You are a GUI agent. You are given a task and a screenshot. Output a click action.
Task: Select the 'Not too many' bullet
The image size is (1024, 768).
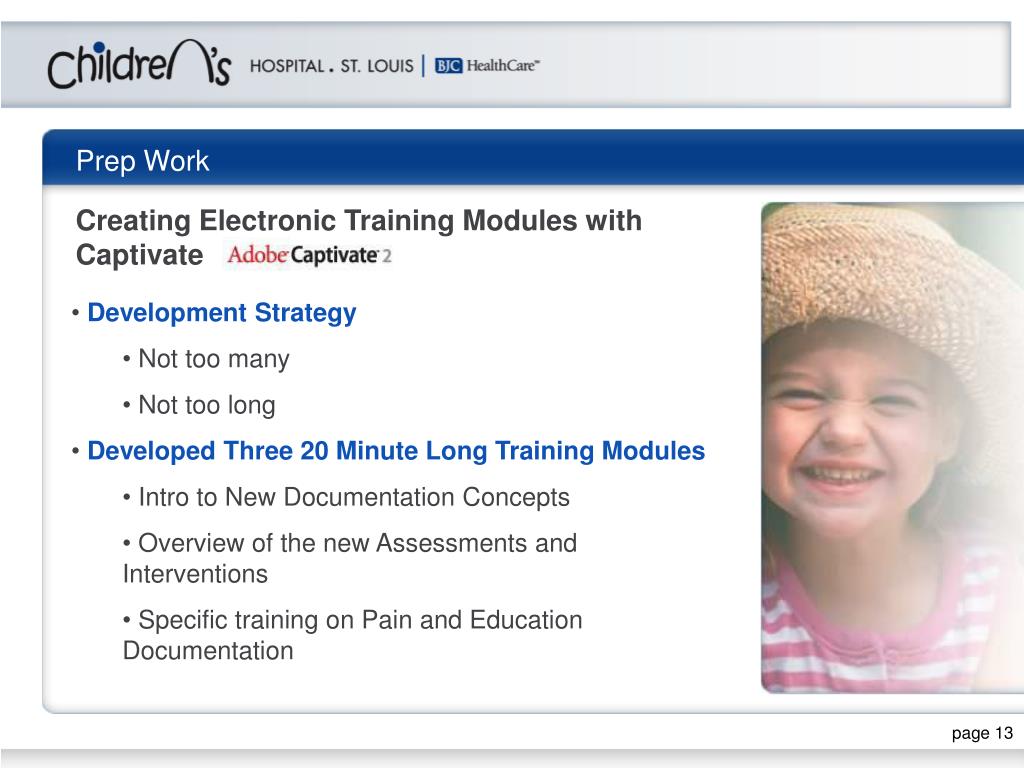click(x=214, y=359)
